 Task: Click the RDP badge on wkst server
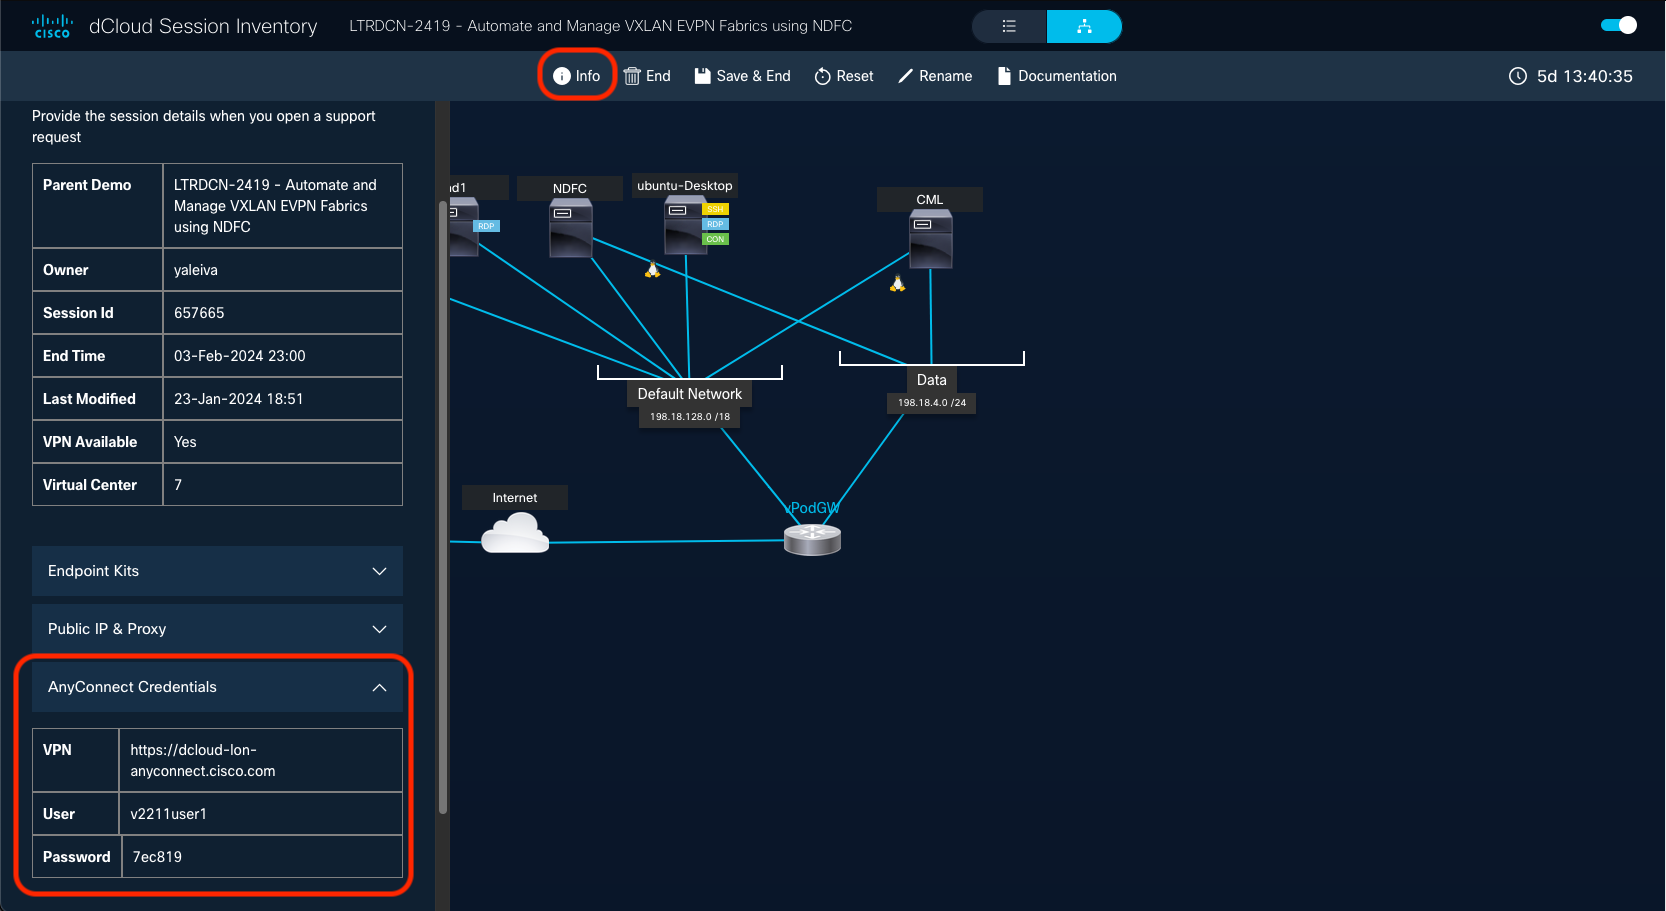click(486, 226)
